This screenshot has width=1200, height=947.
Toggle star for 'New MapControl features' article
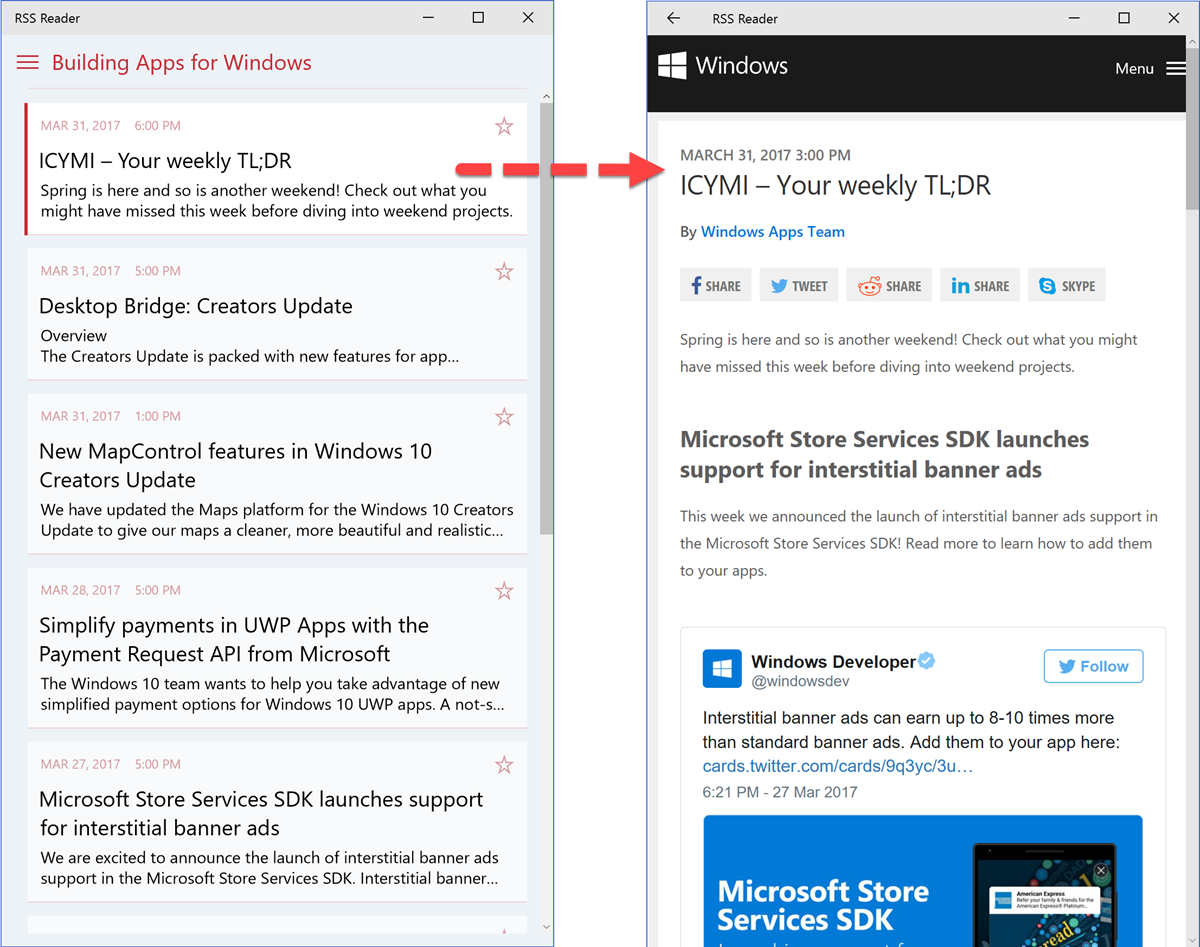(504, 416)
